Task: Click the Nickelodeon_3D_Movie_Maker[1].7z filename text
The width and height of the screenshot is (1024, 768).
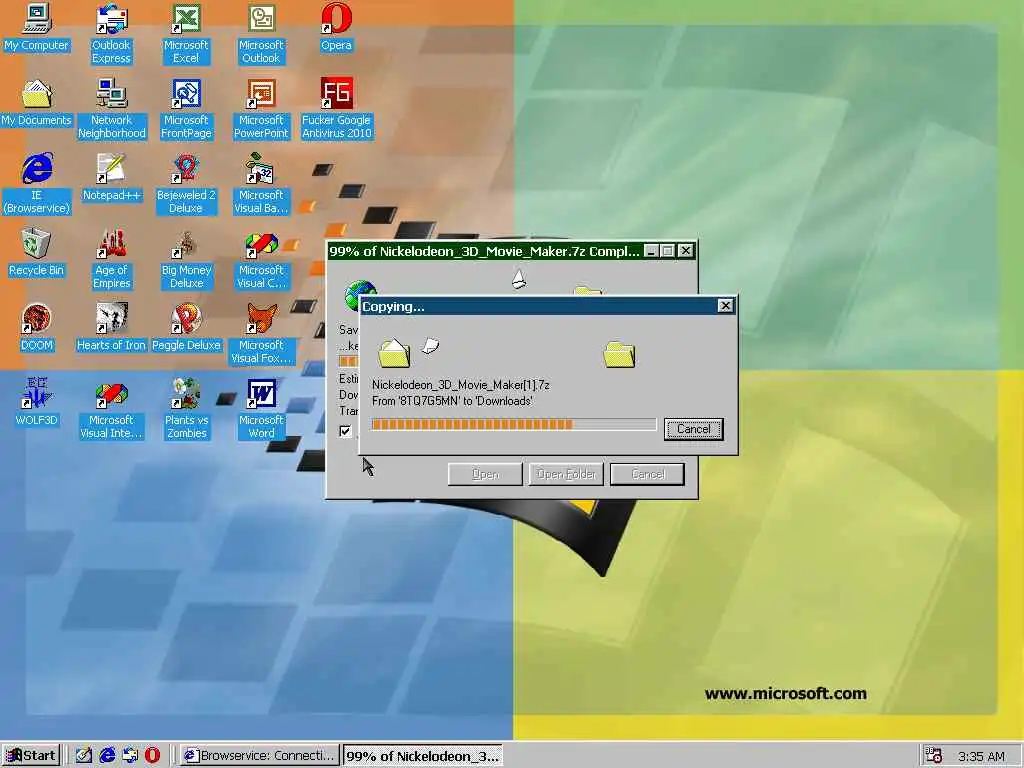Action: coord(460,385)
